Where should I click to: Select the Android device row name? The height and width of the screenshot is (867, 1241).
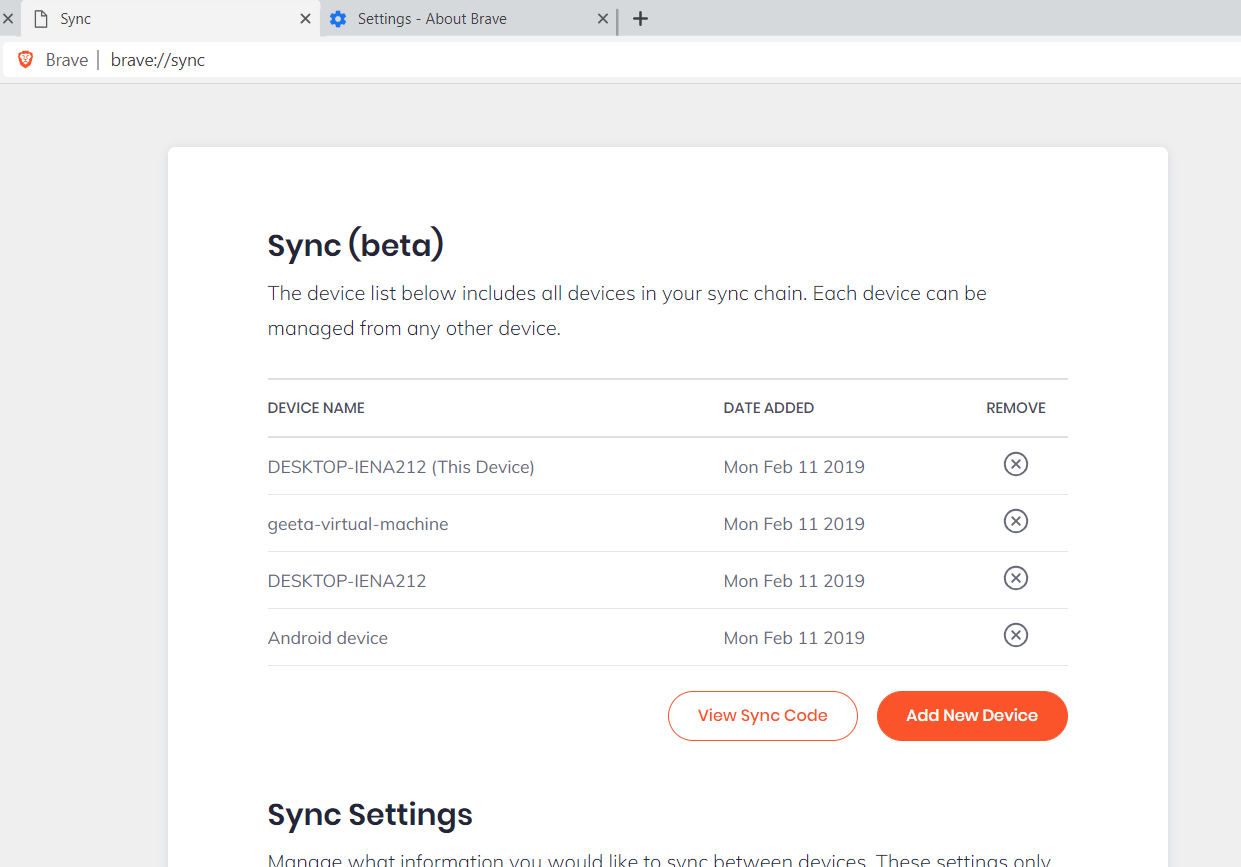(328, 638)
